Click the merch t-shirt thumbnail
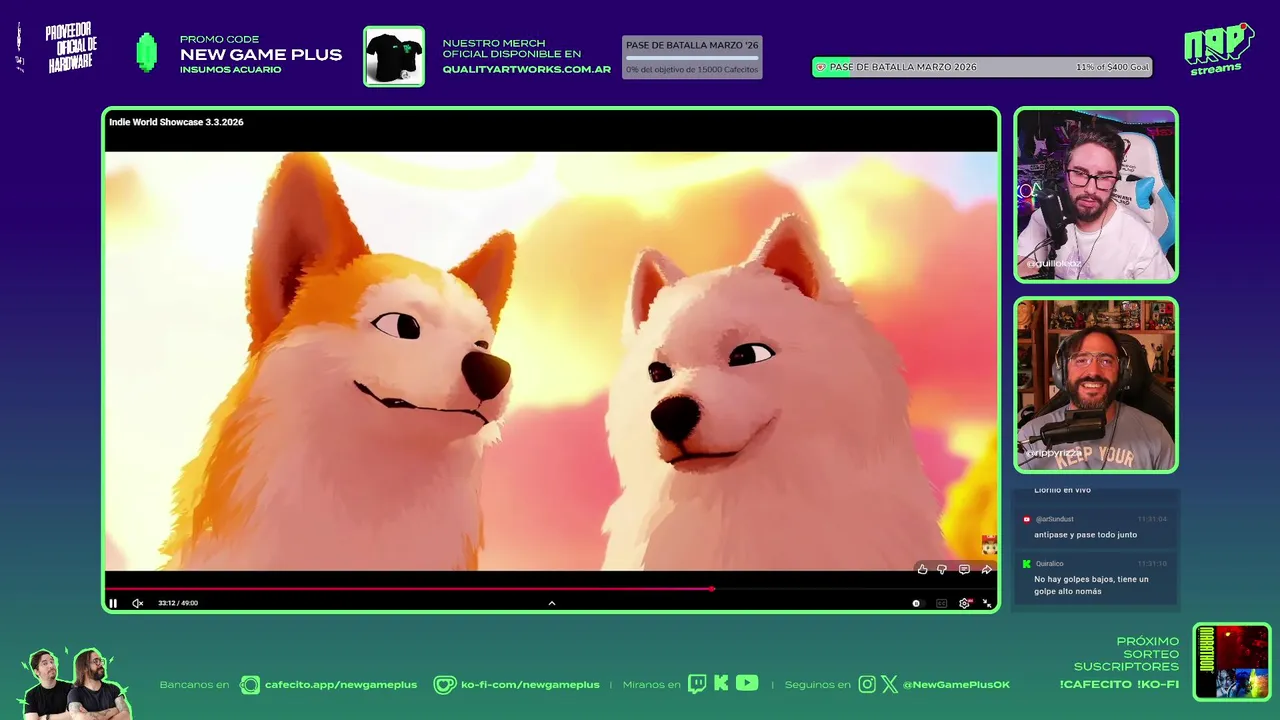 coord(394,56)
